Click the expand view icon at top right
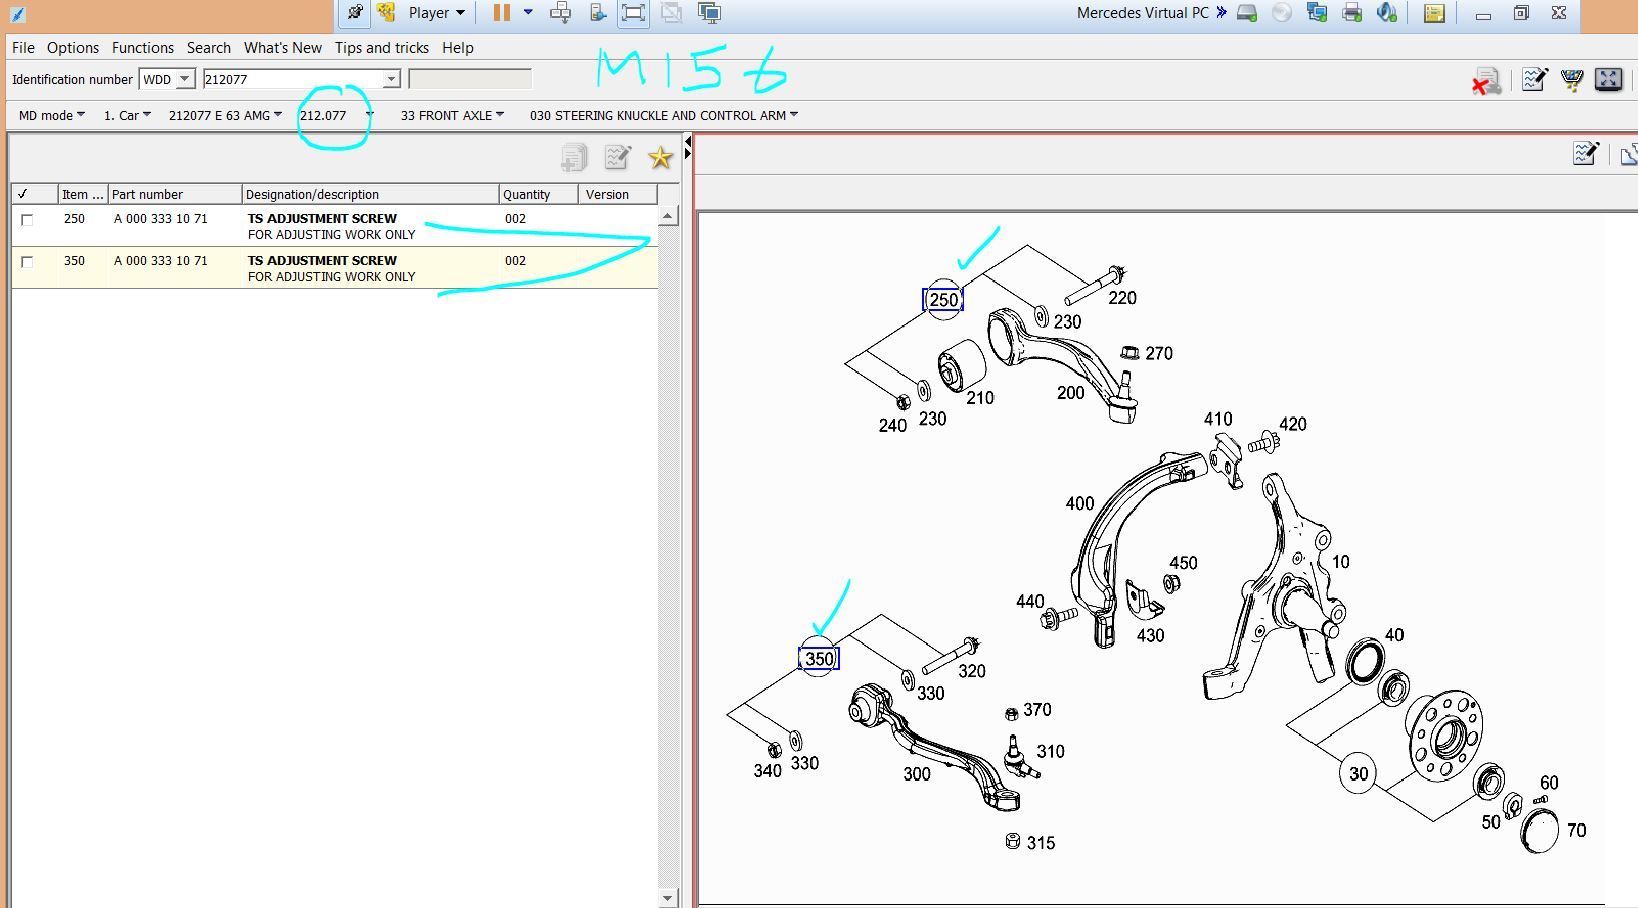This screenshot has height=908, width=1638. coord(1608,80)
